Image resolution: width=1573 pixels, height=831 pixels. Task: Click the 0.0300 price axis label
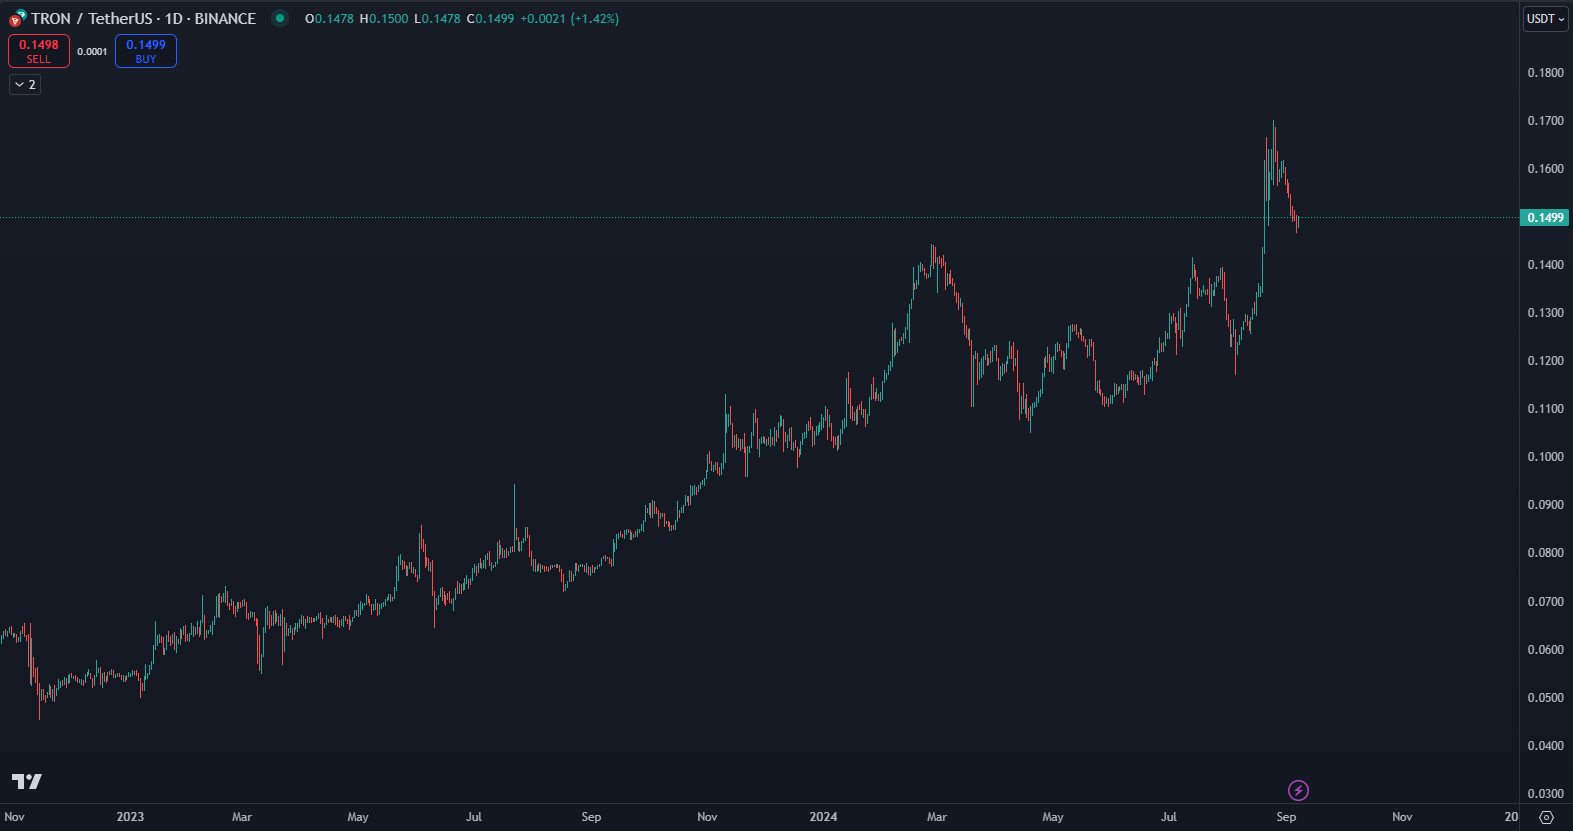[x=1545, y=794]
